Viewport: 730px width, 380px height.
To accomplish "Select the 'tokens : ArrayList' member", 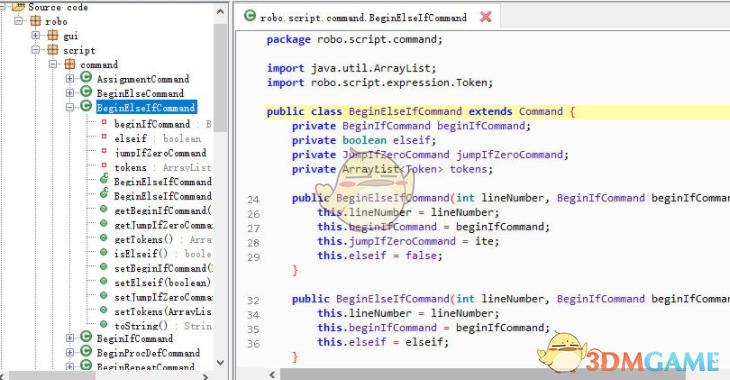I will coord(162,167).
